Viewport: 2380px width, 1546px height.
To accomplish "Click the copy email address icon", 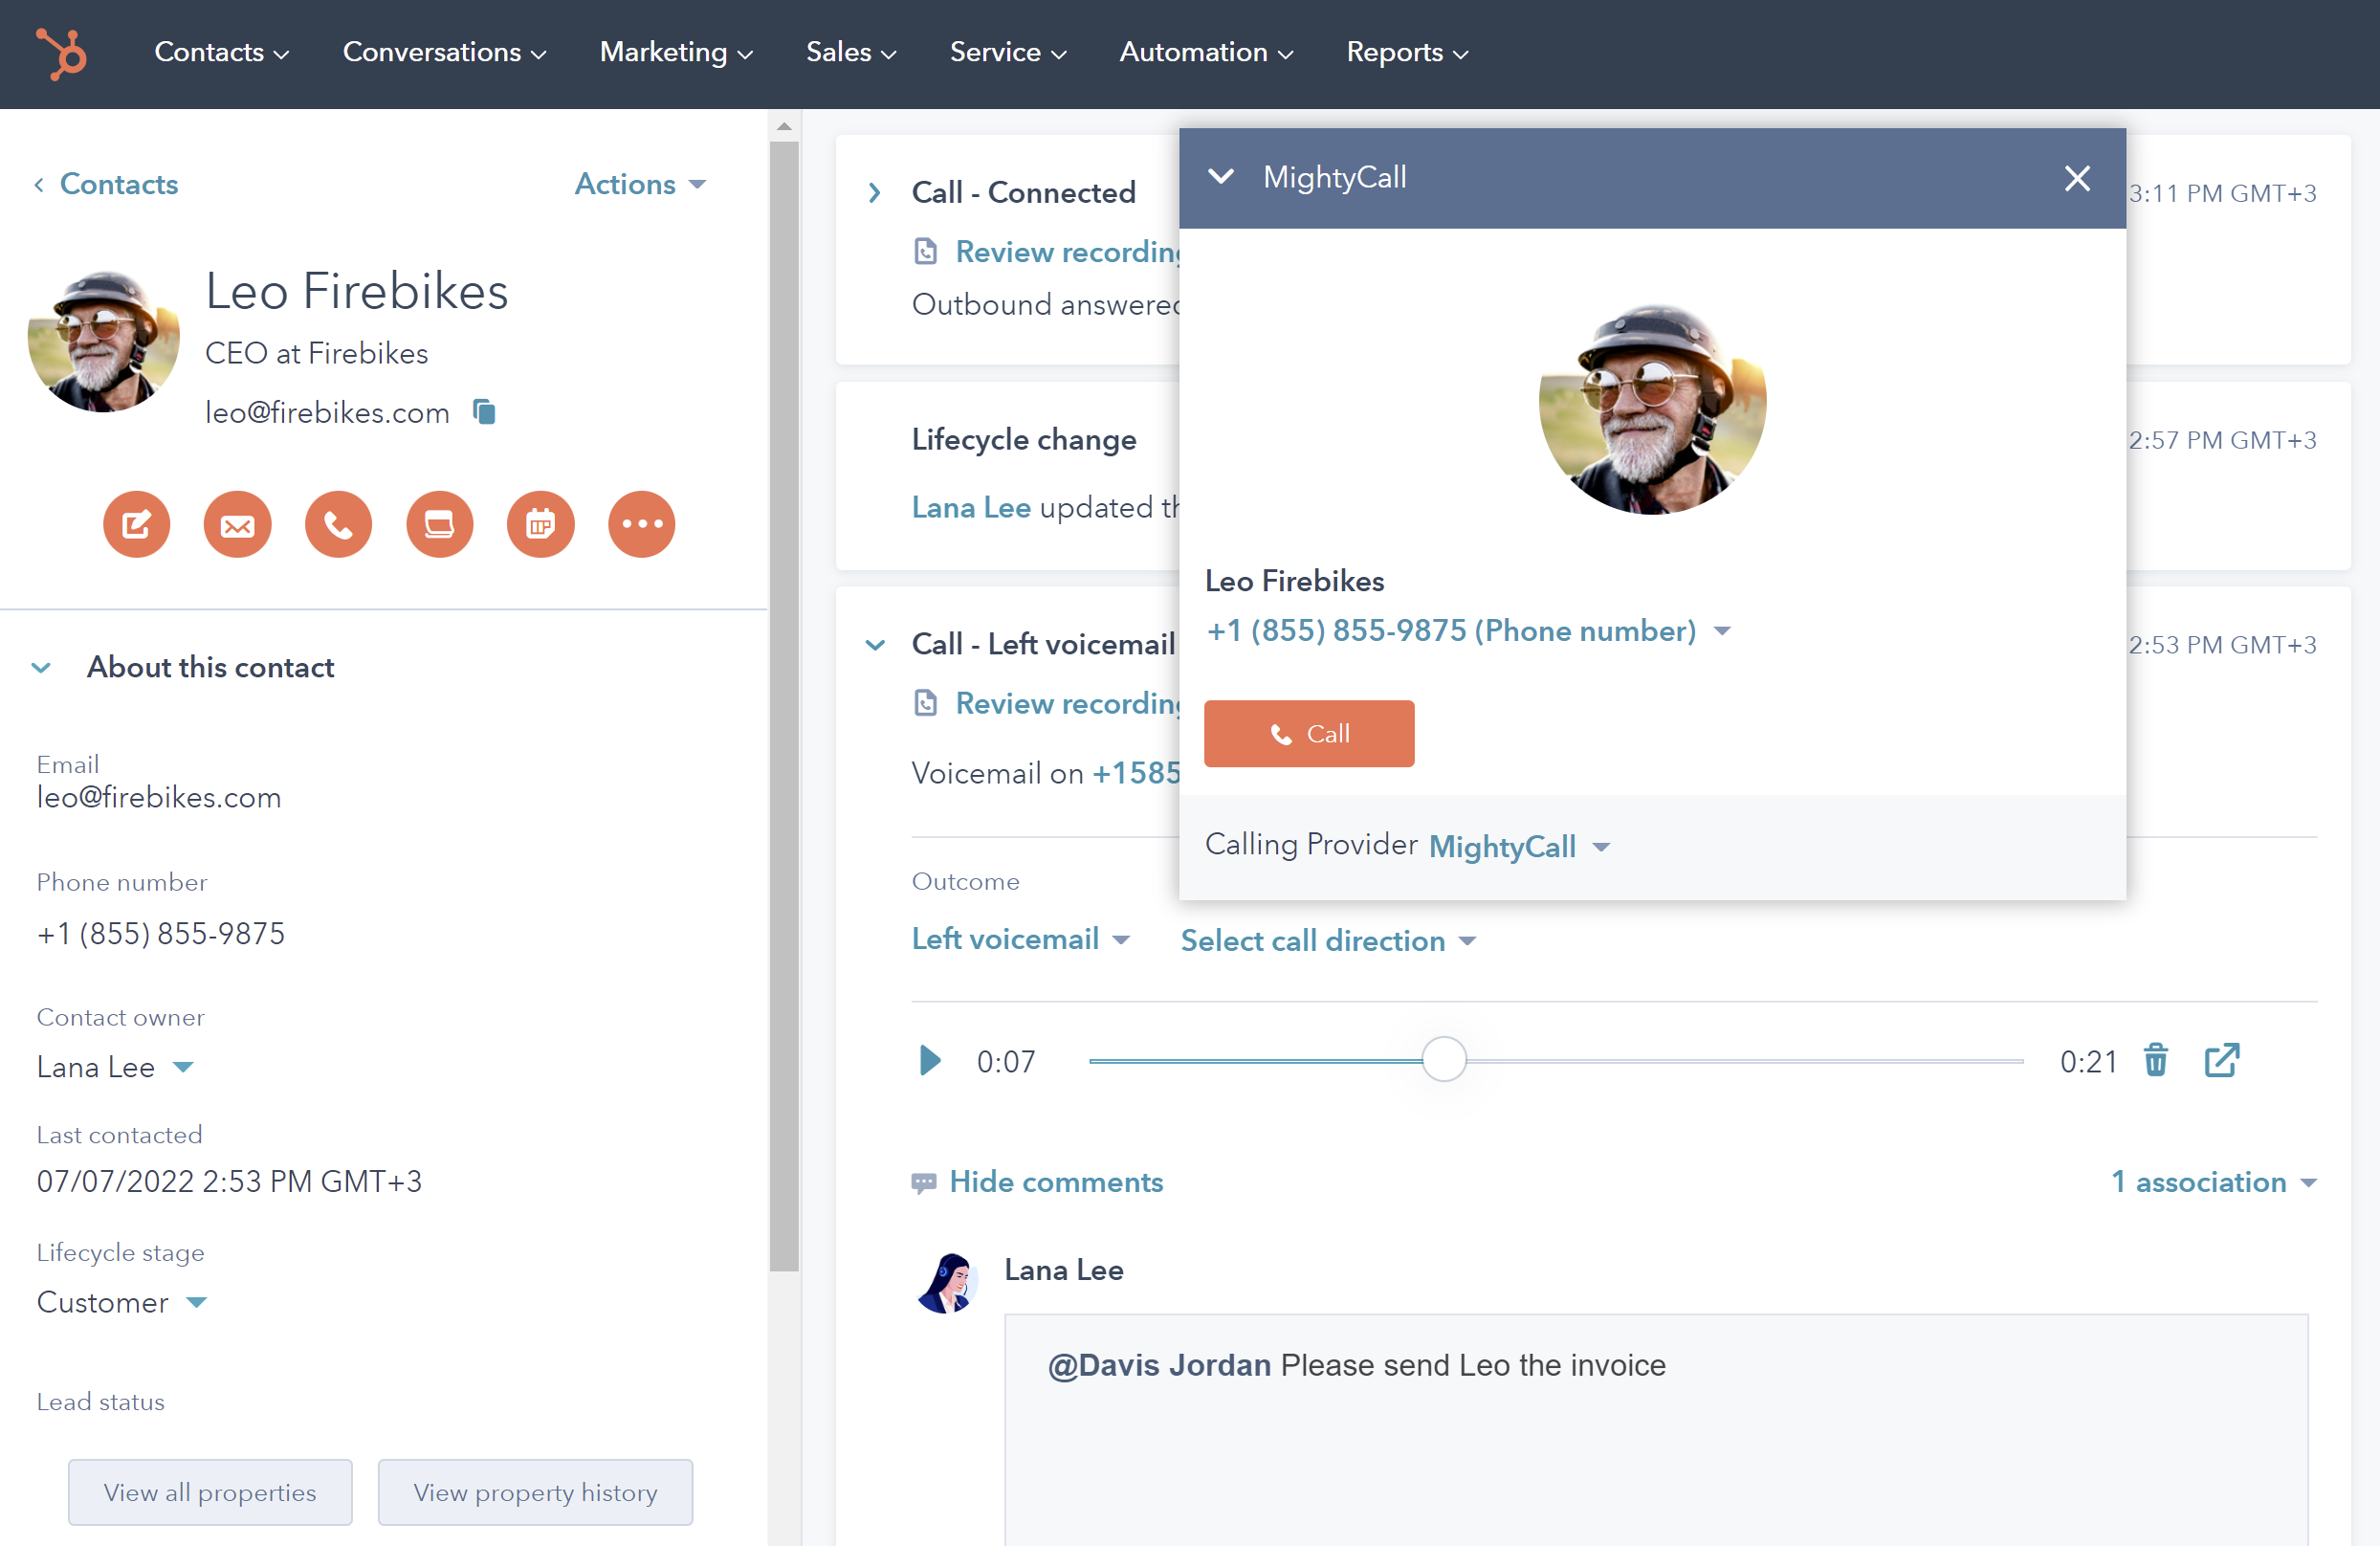I will [486, 411].
